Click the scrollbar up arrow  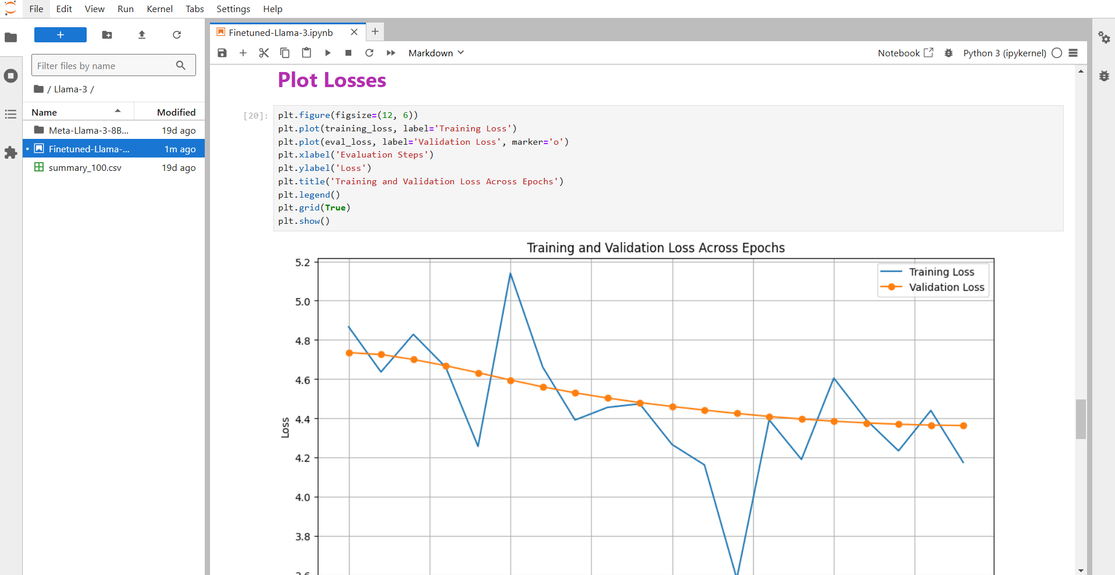(1081, 72)
